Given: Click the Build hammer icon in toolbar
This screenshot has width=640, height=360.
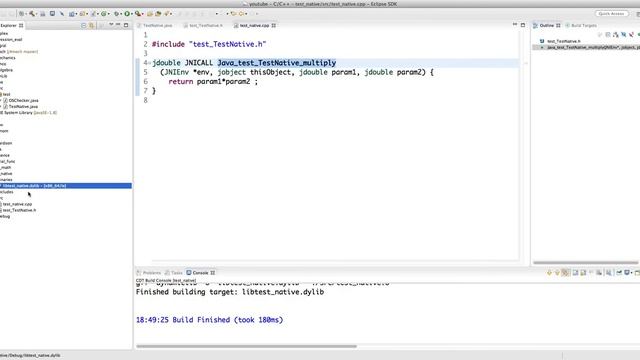Looking at the screenshot, I should tap(32, 13).
